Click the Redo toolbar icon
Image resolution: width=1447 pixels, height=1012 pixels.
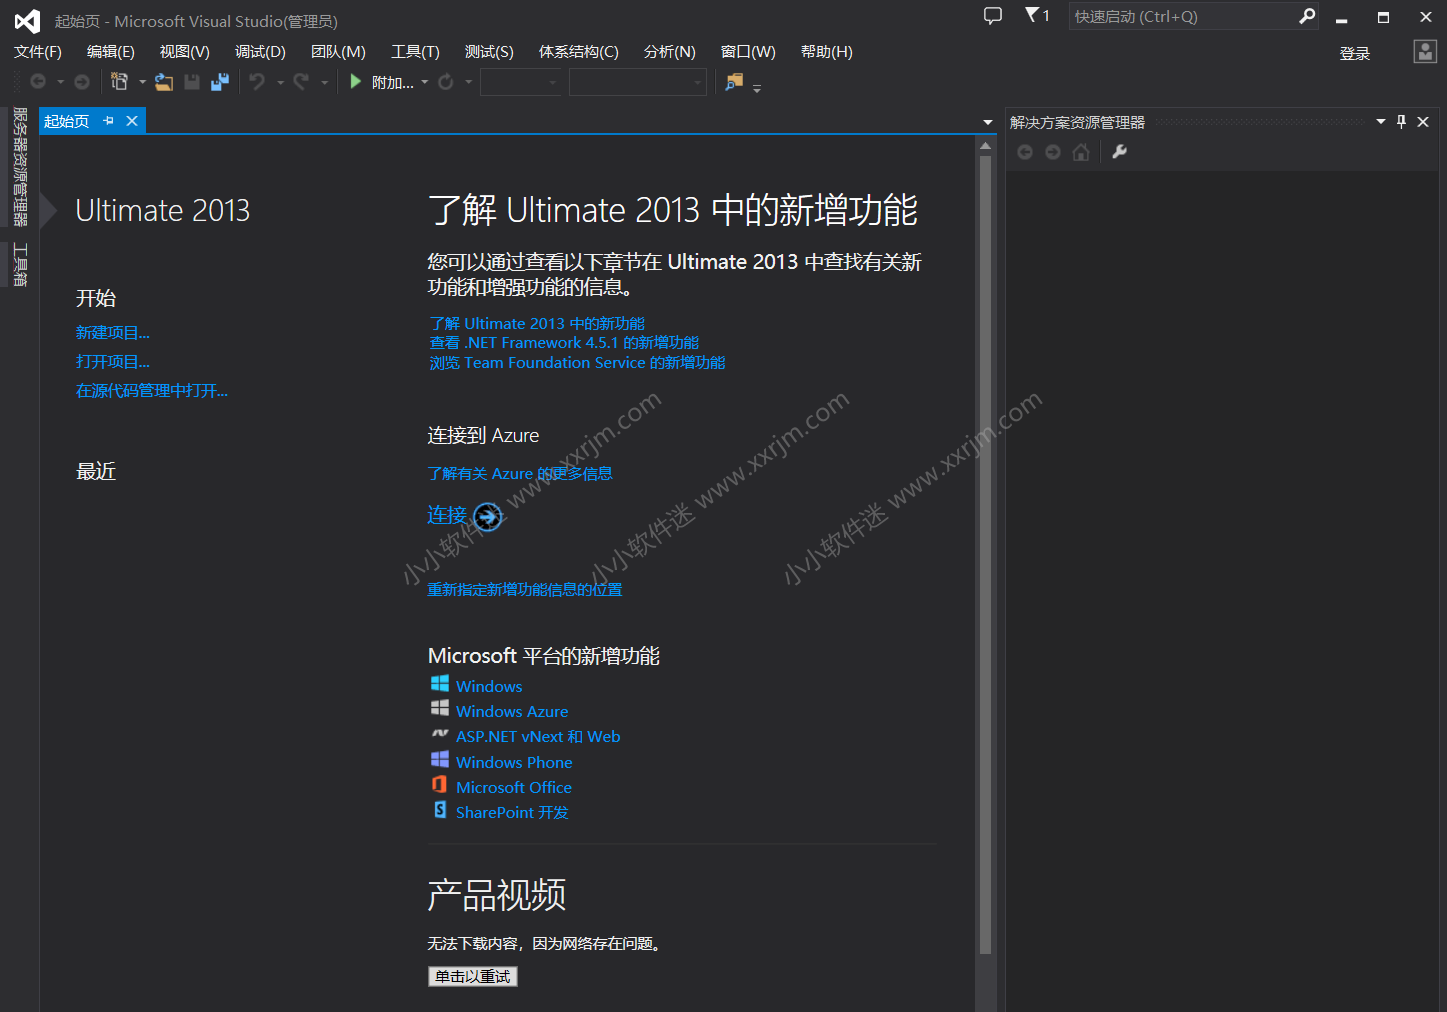301,82
